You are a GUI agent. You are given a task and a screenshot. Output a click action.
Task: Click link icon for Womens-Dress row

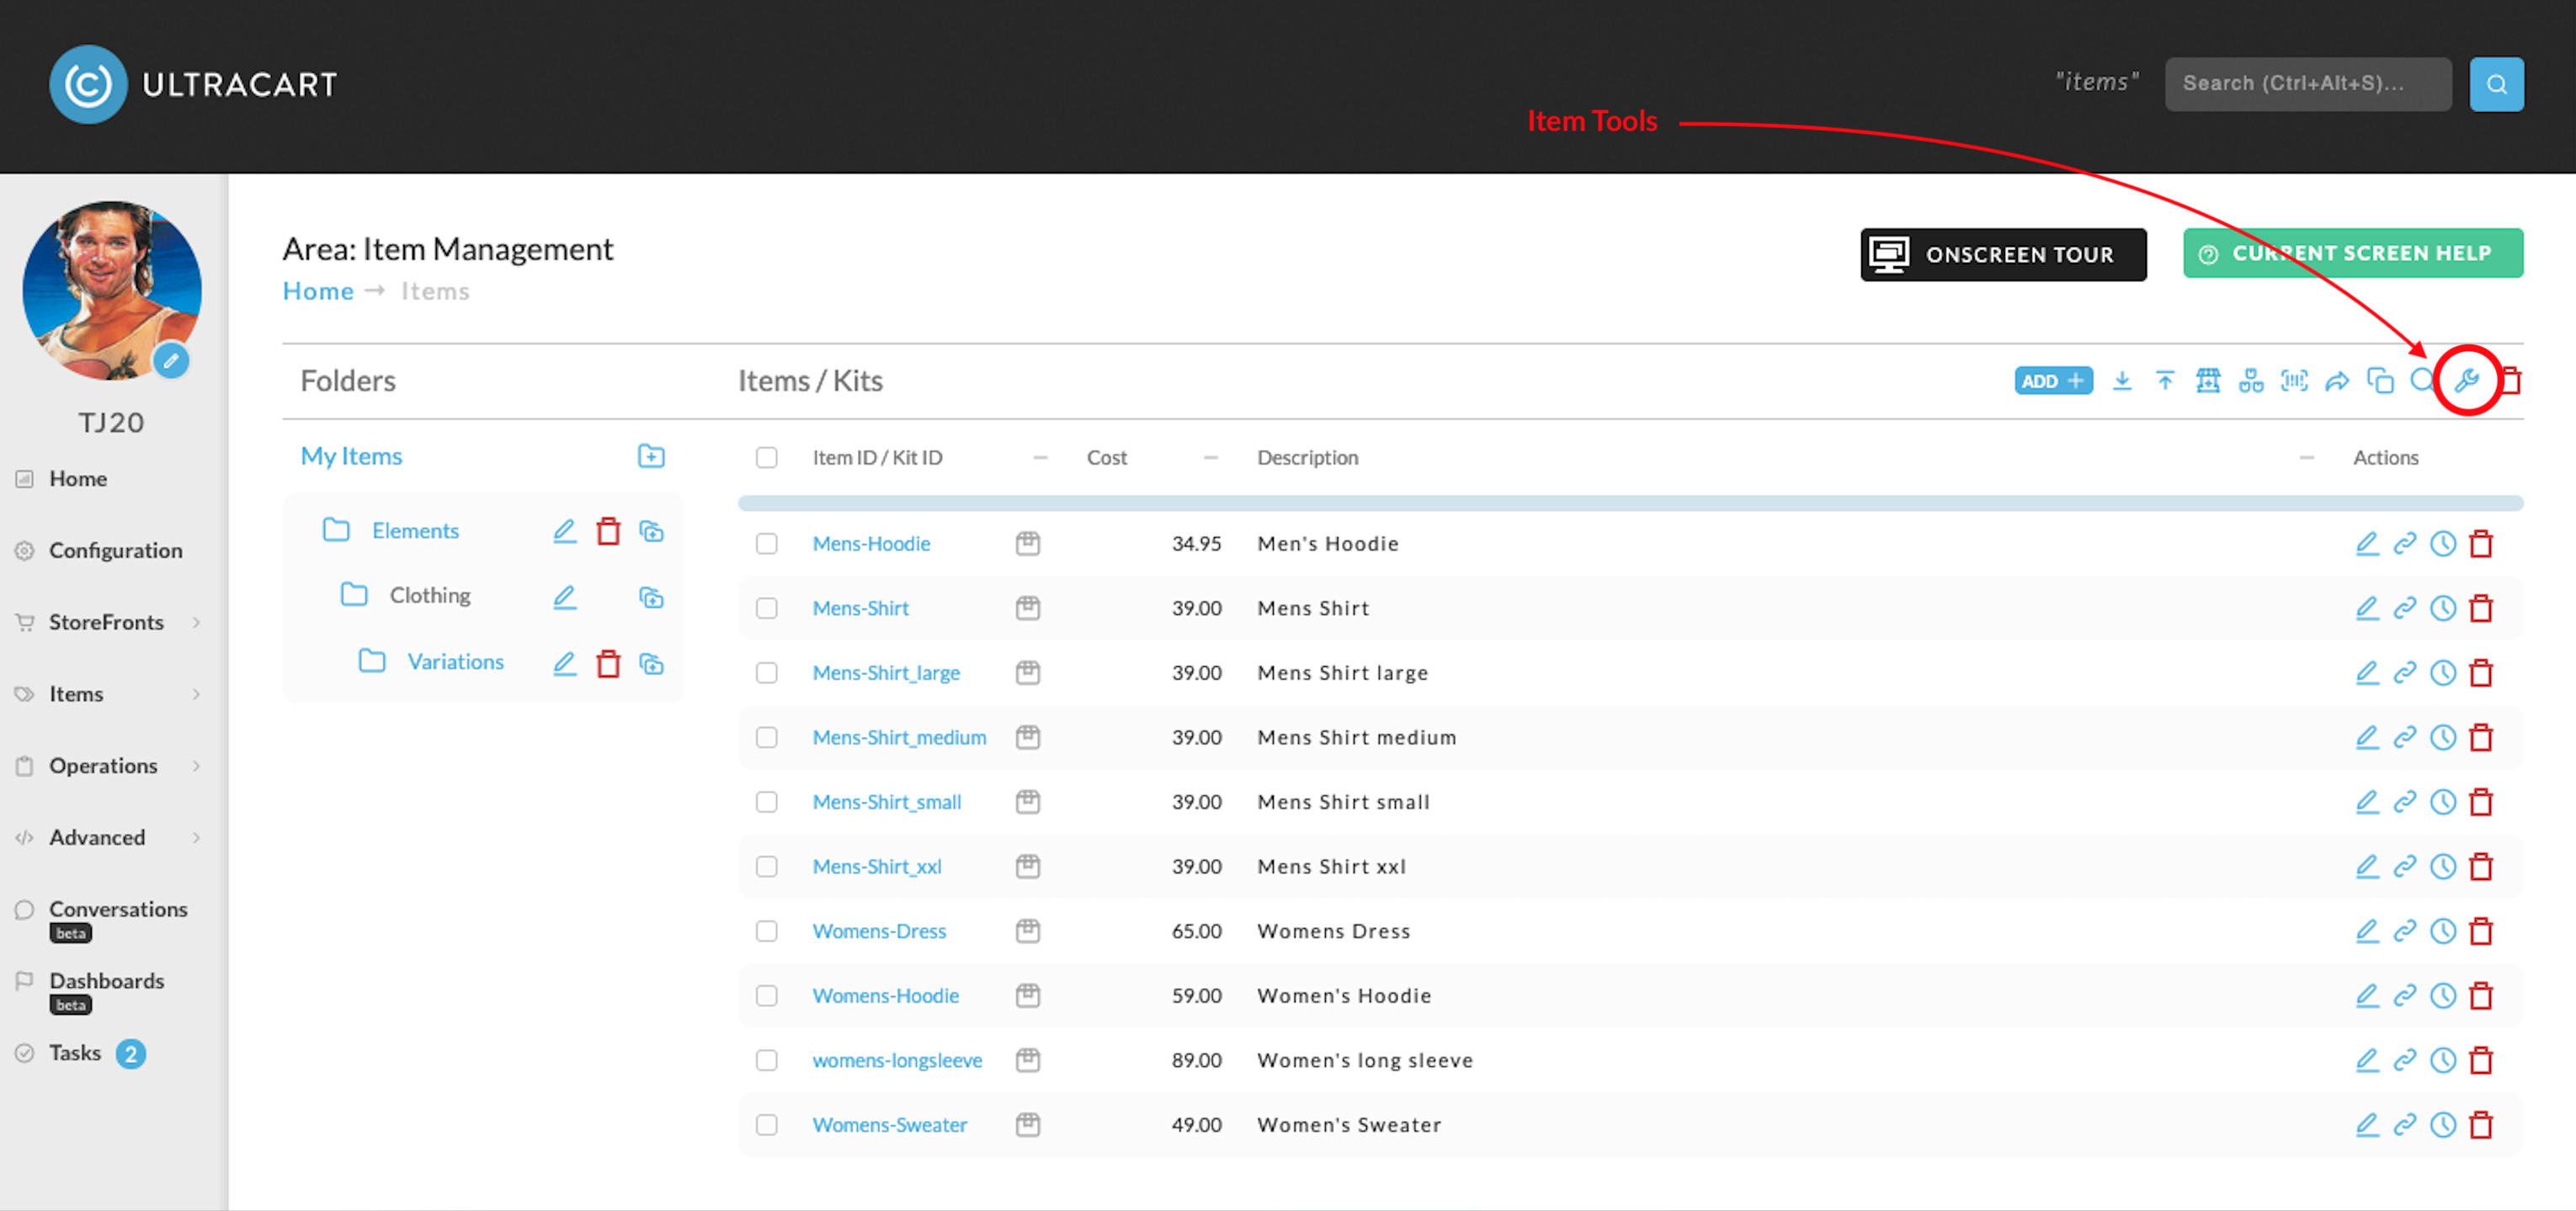(2405, 931)
